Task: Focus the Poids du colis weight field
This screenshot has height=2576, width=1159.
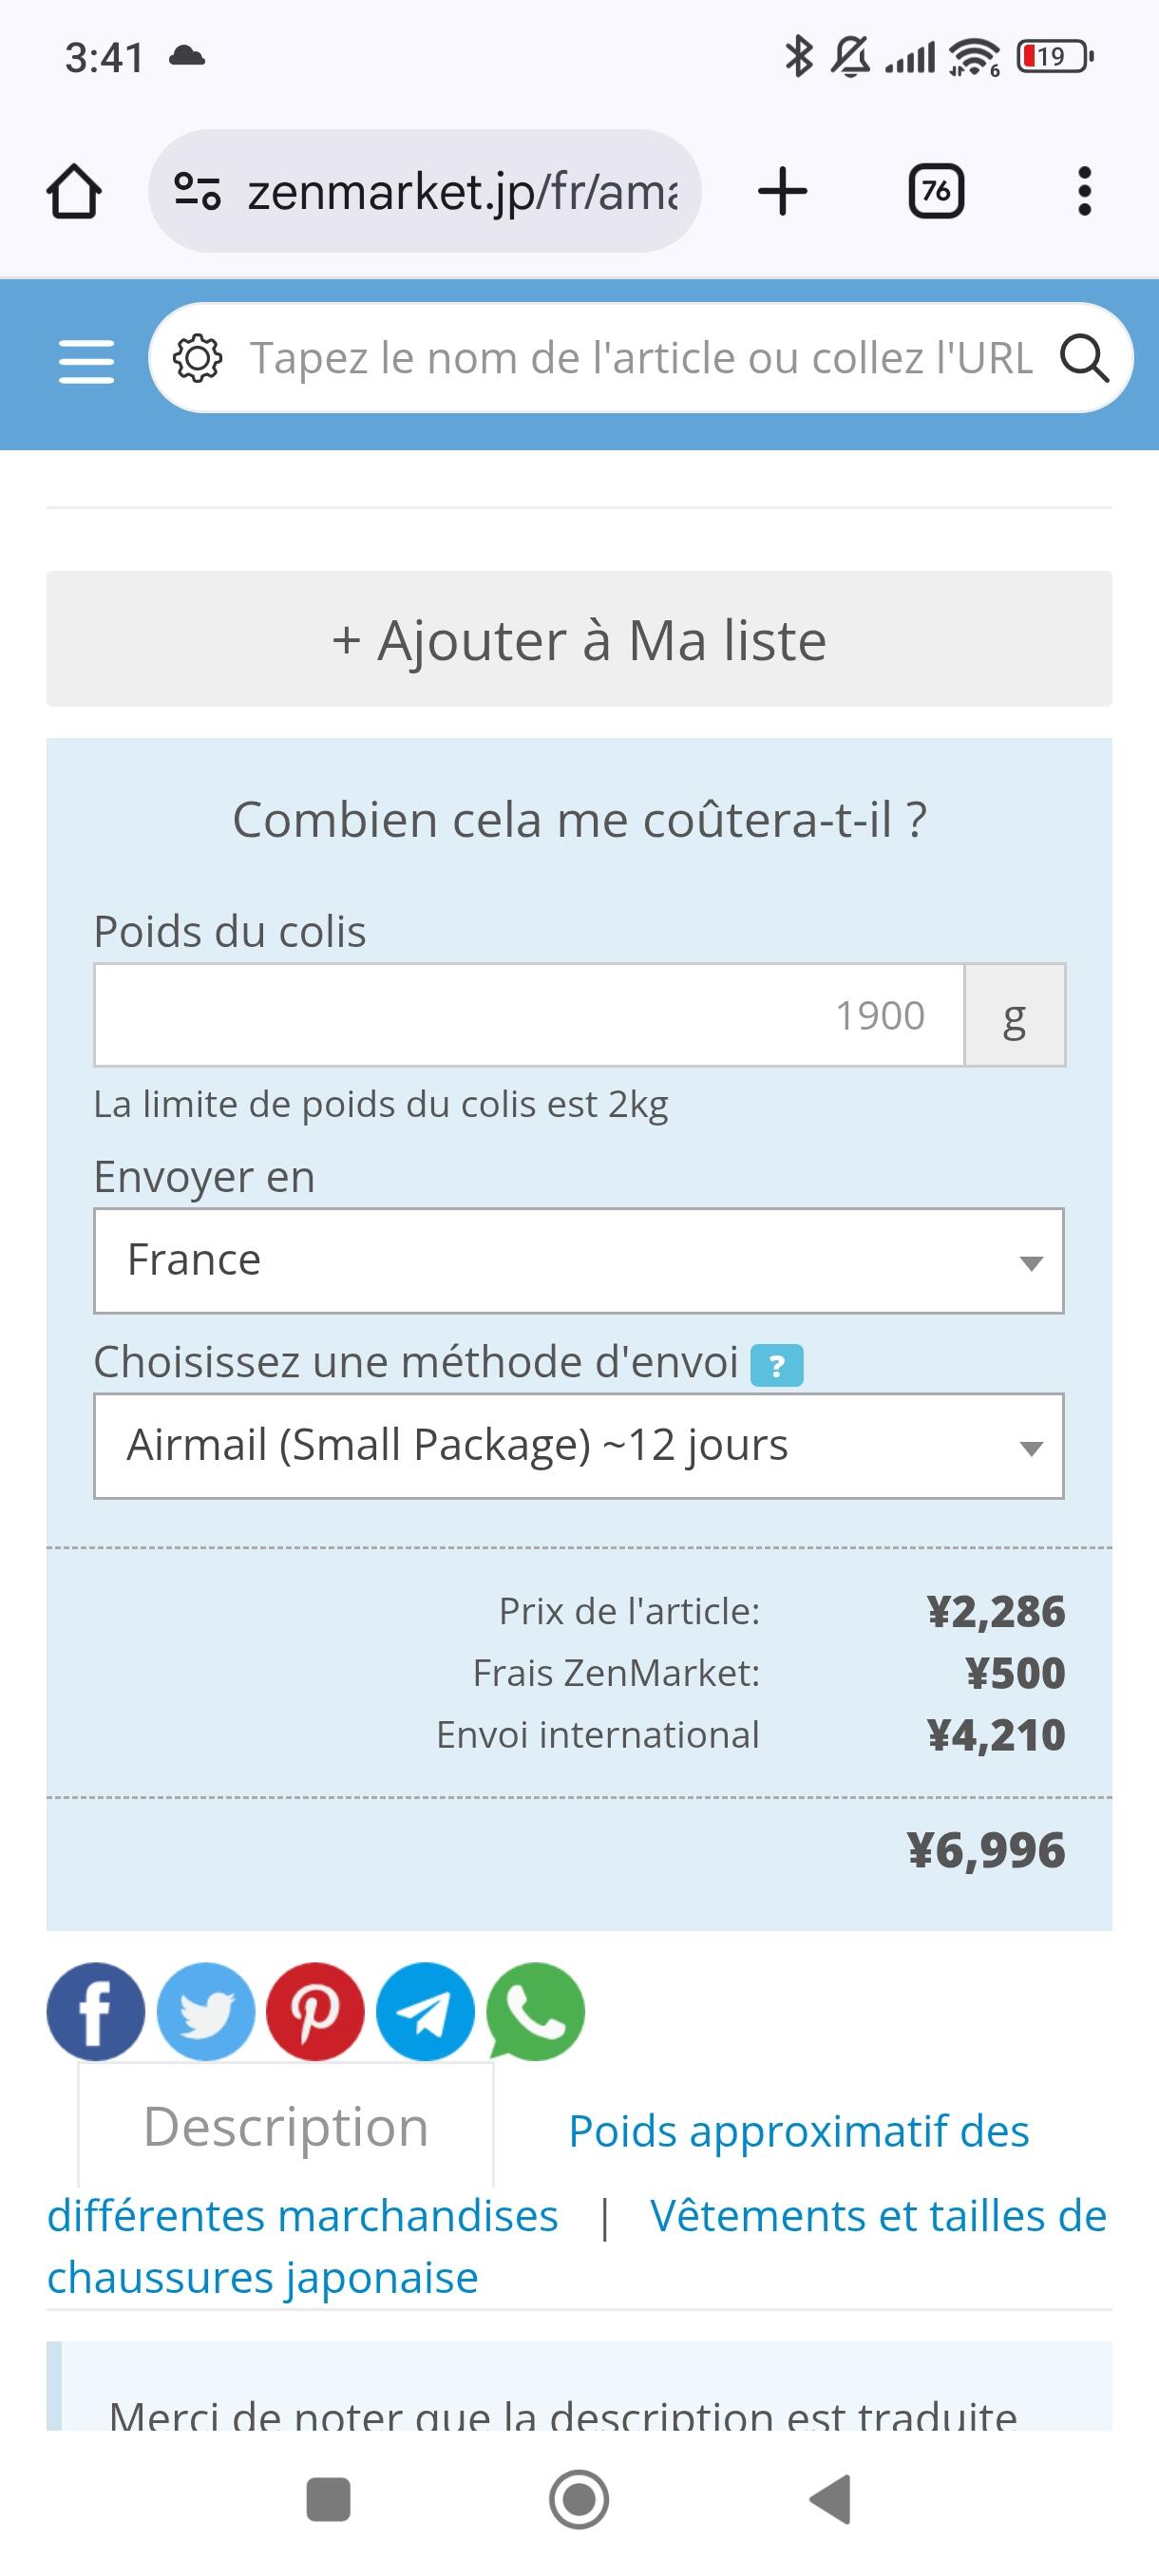Action: point(529,1015)
